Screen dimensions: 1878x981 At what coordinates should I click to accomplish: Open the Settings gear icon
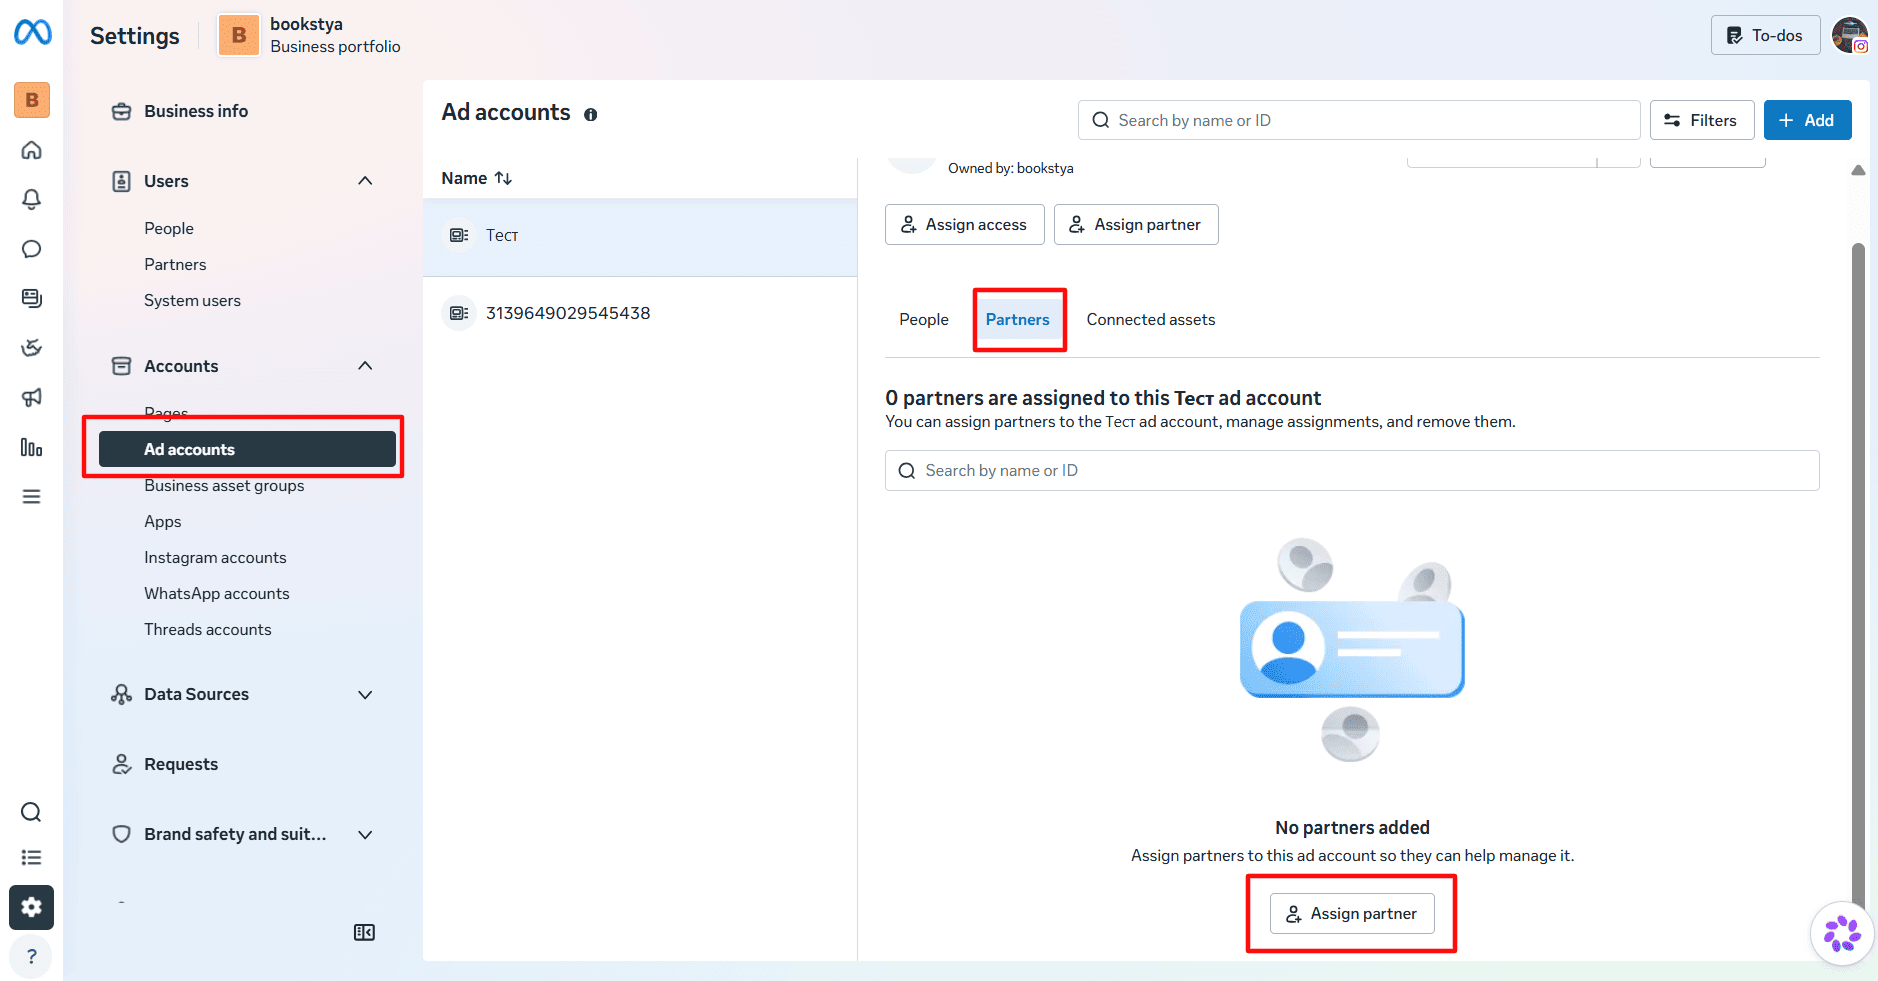(x=32, y=907)
